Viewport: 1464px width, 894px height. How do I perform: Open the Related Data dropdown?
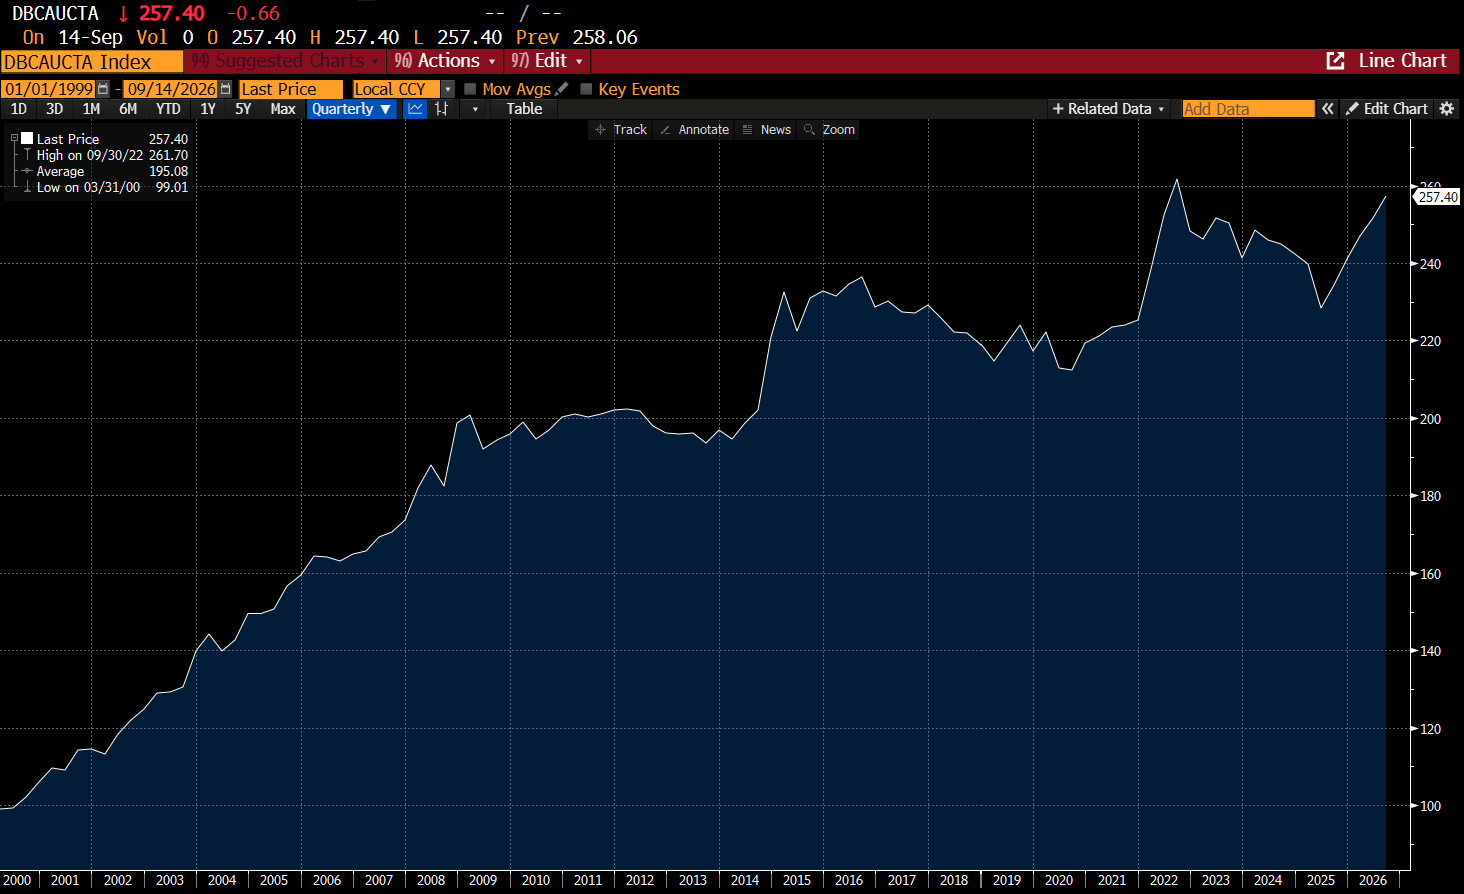[x=1108, y=109]
